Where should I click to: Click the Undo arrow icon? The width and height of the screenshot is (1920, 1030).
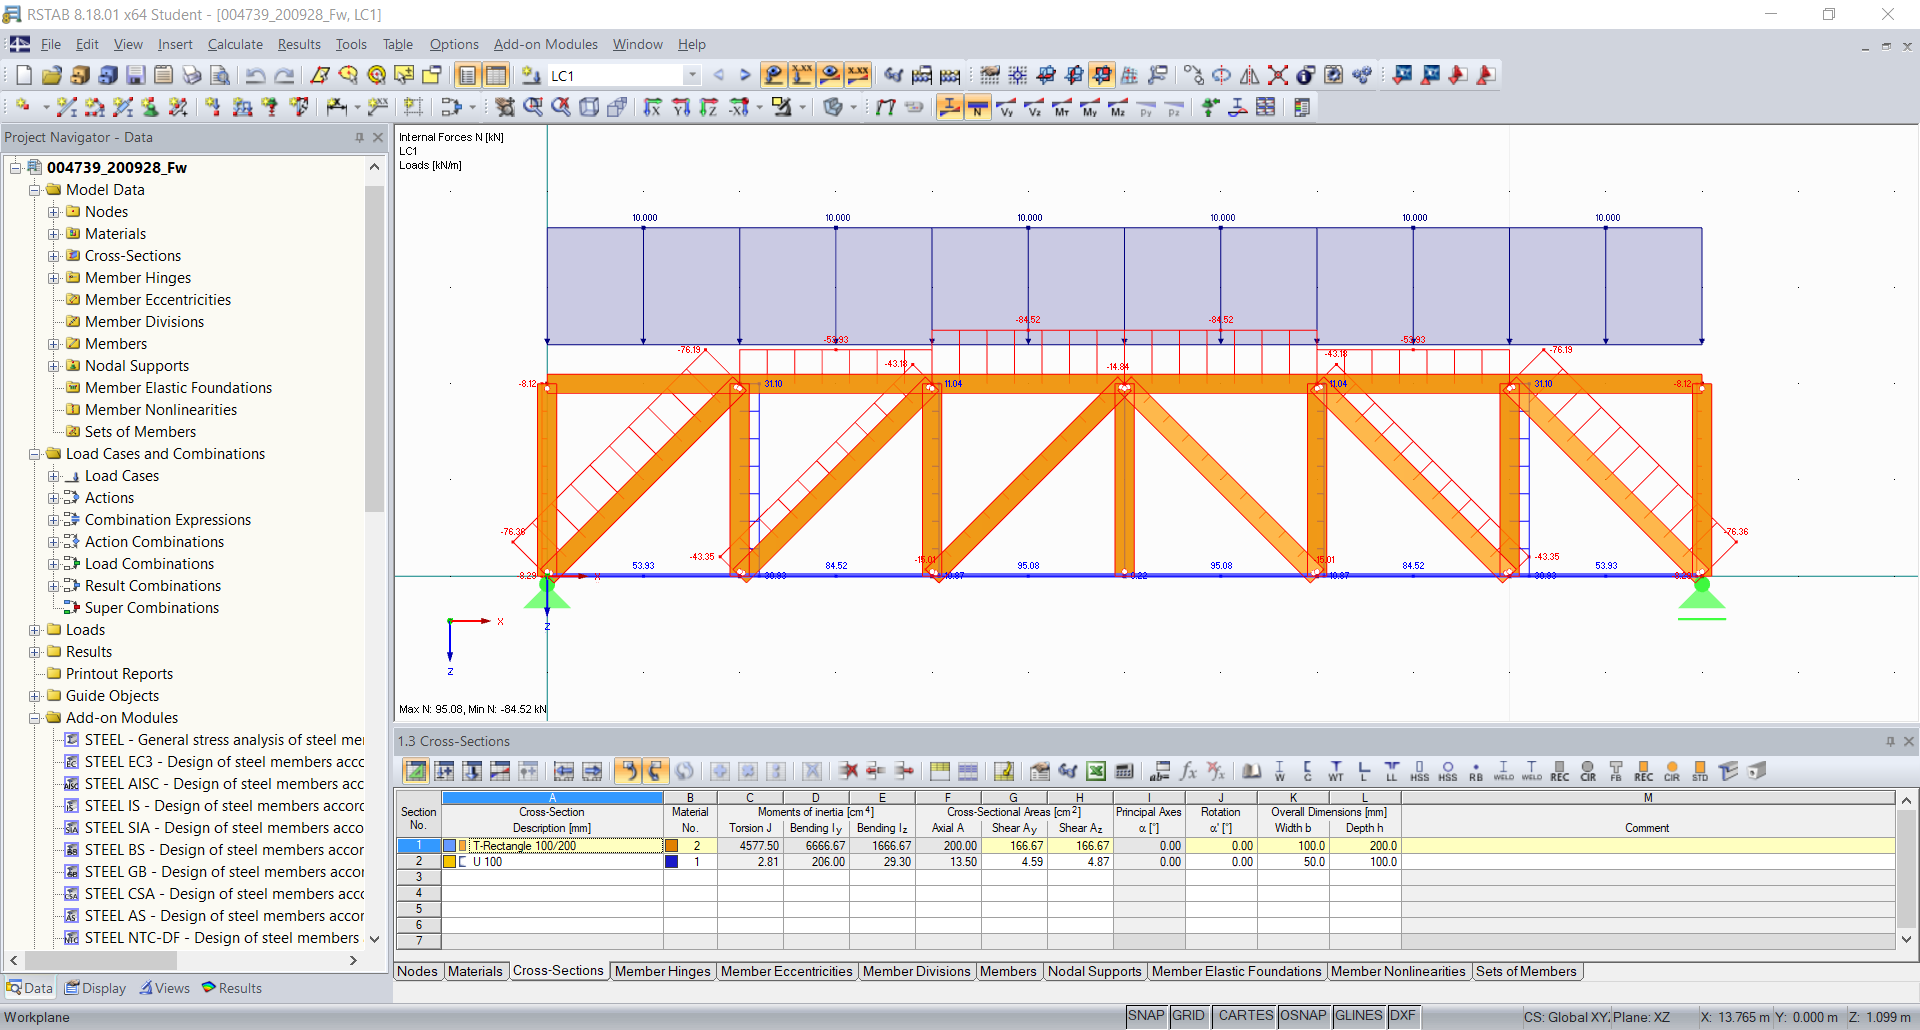pos(255,76)
